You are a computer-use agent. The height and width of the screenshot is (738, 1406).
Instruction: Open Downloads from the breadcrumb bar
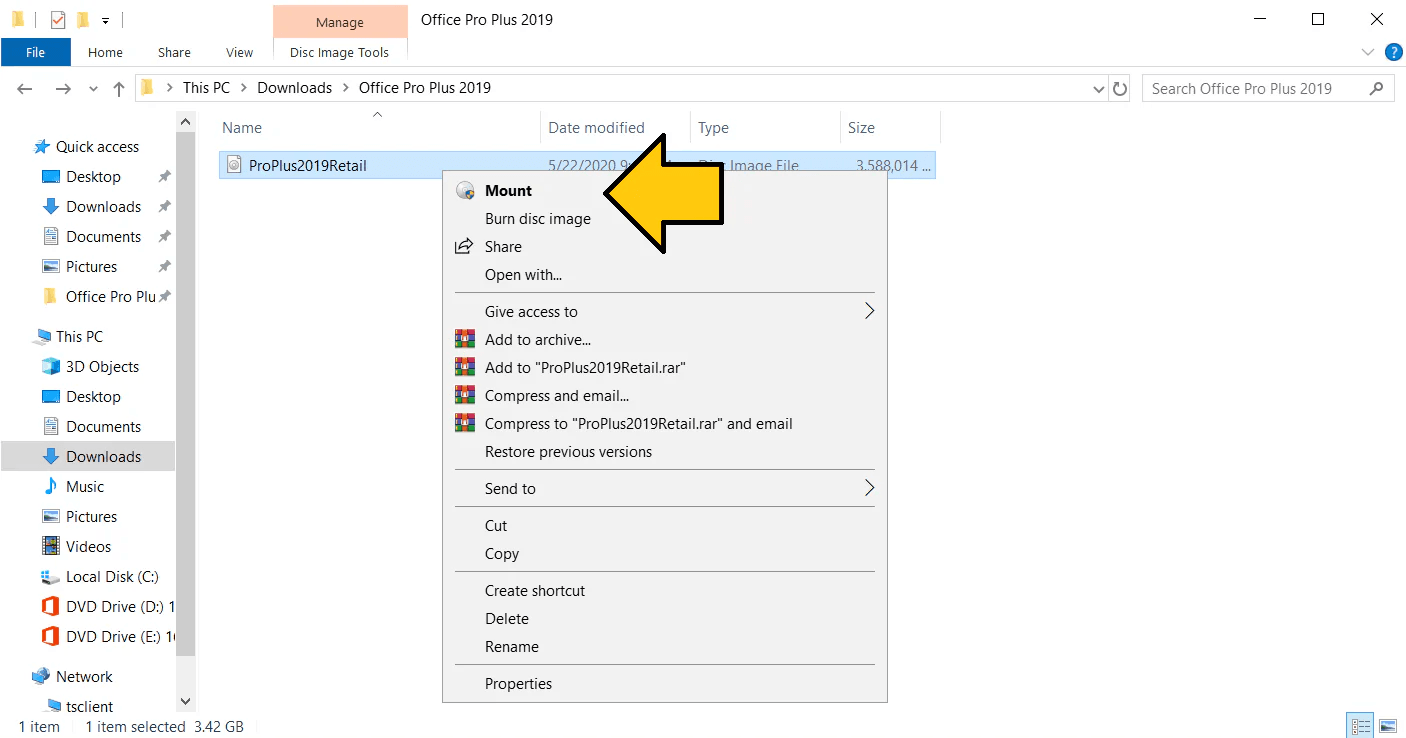[294, 88]
